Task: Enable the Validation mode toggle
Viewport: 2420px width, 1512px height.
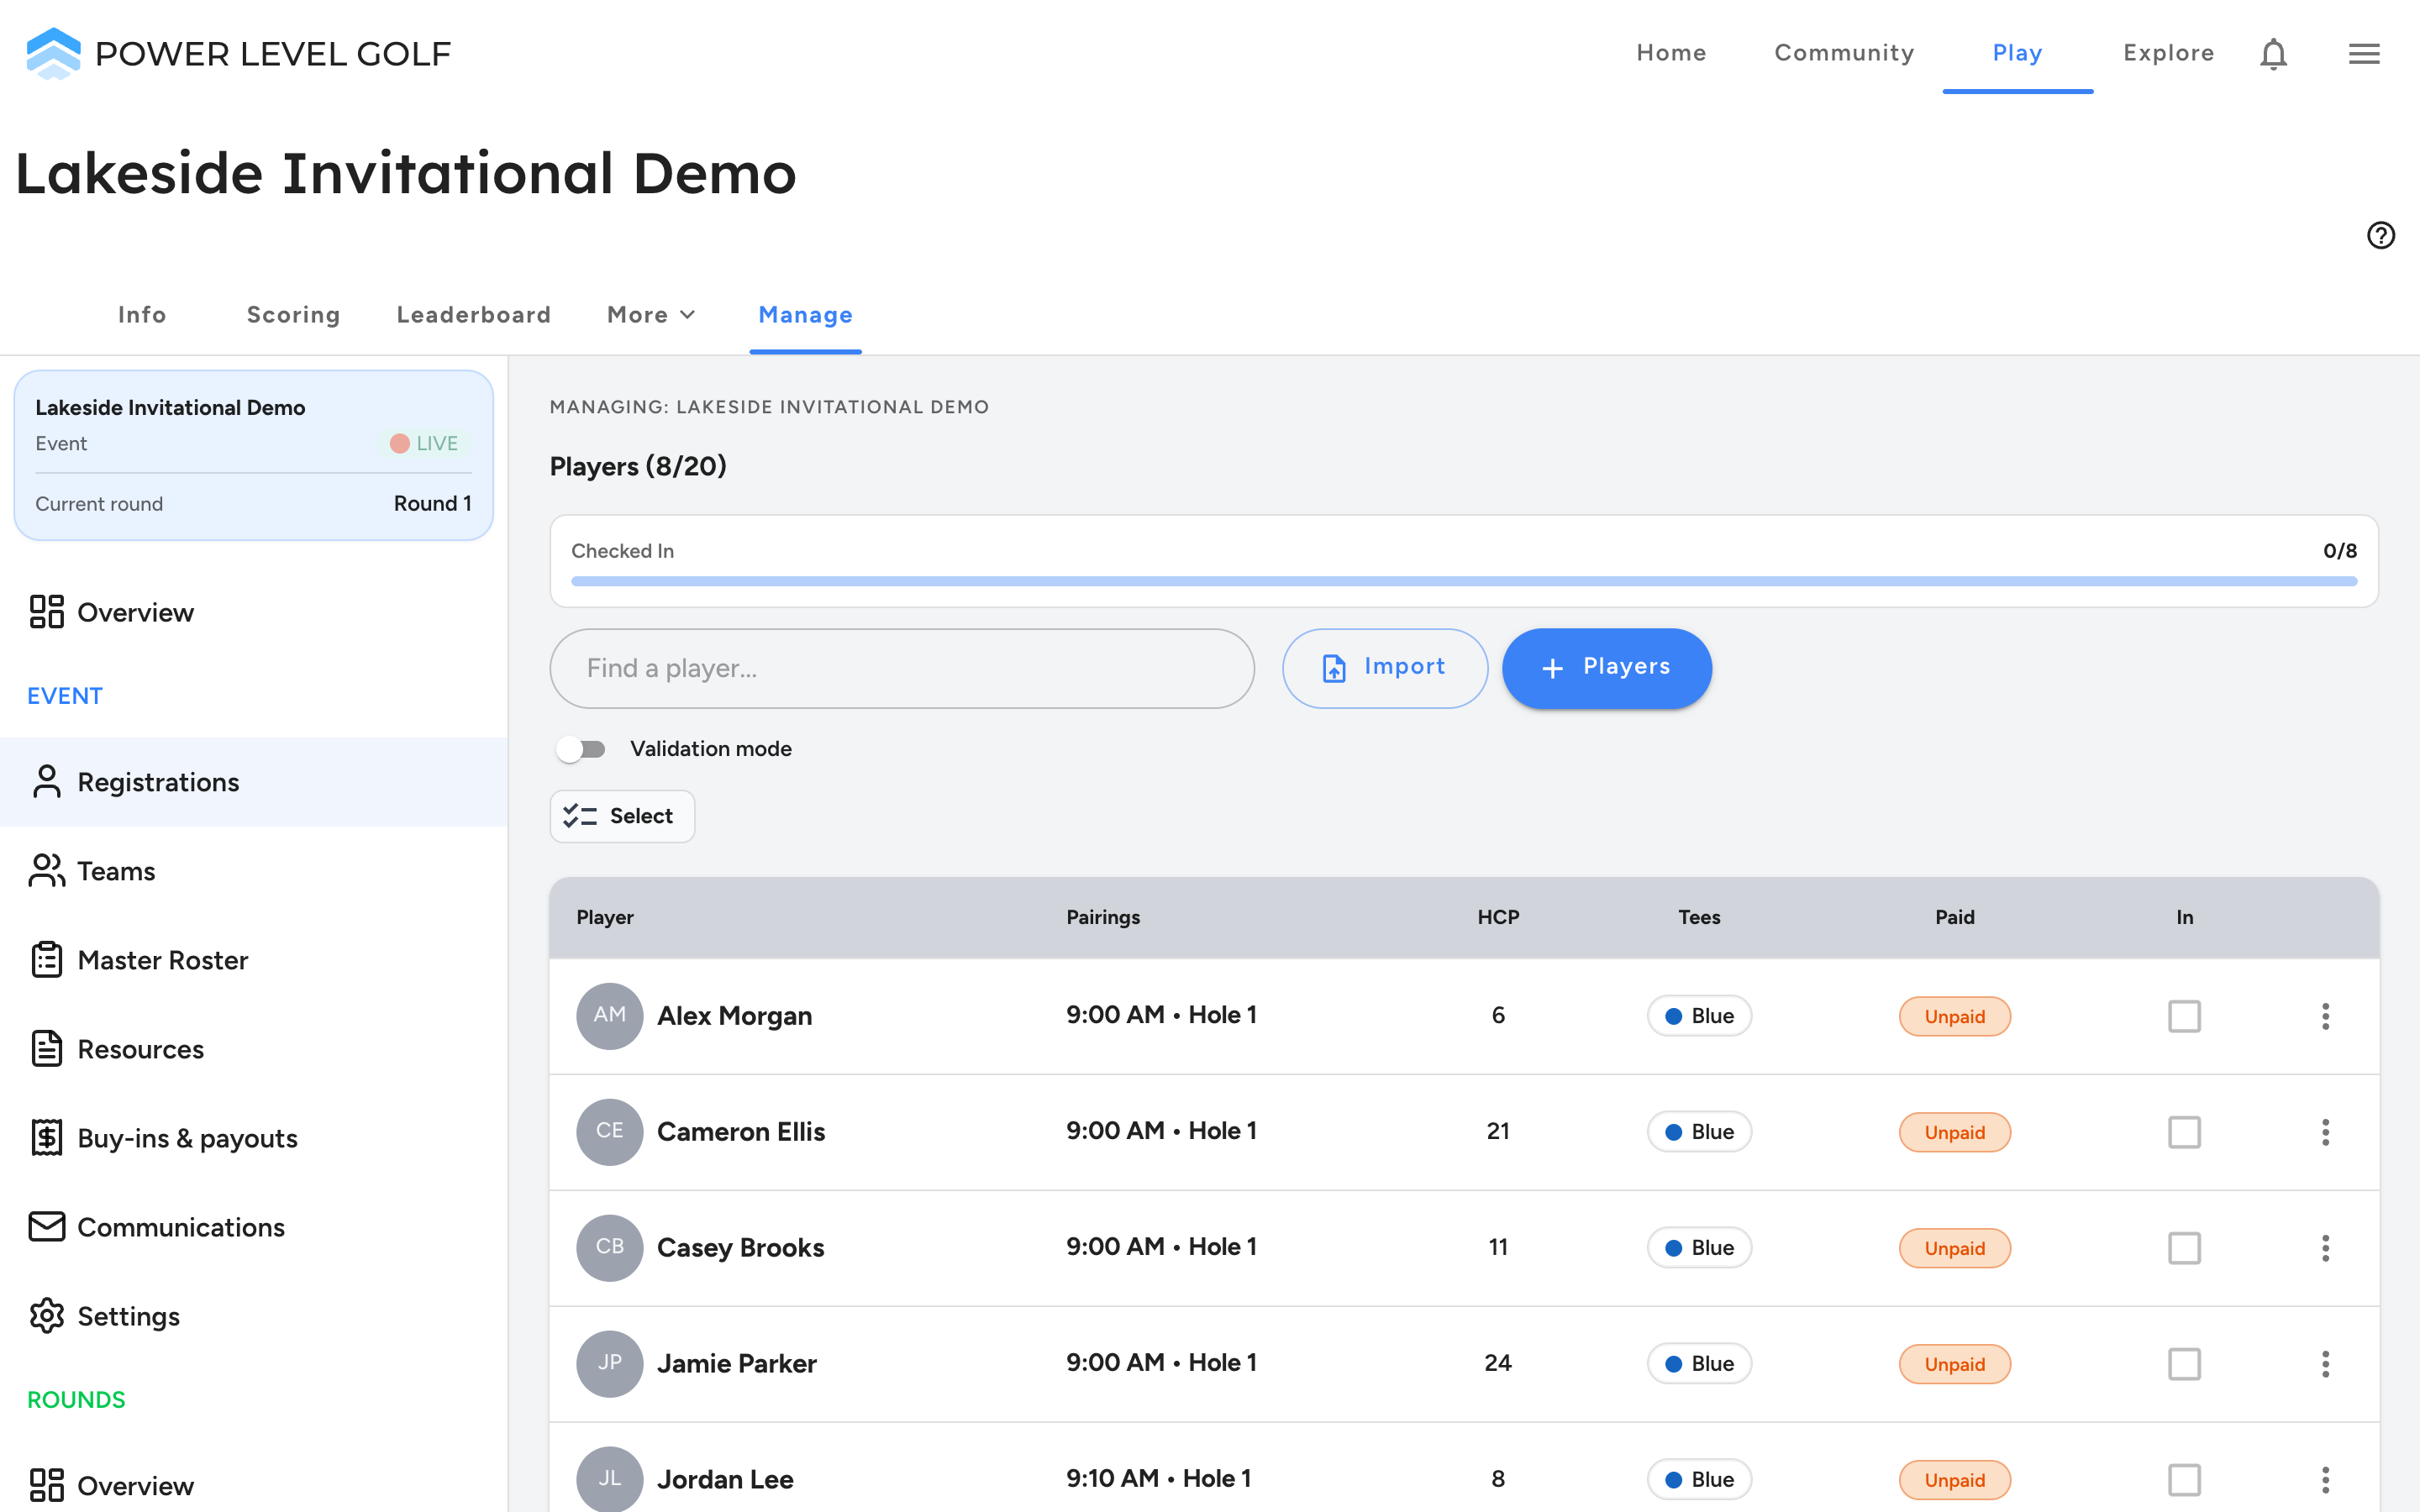Action: pos(581,749)
